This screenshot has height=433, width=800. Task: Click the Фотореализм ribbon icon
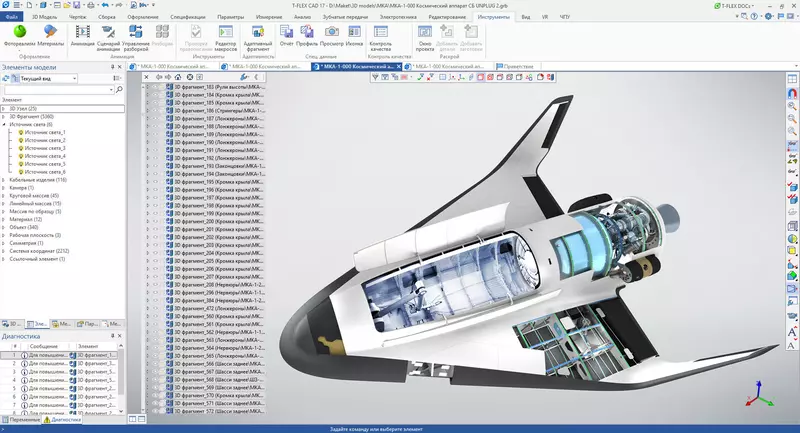coord(18,35)
